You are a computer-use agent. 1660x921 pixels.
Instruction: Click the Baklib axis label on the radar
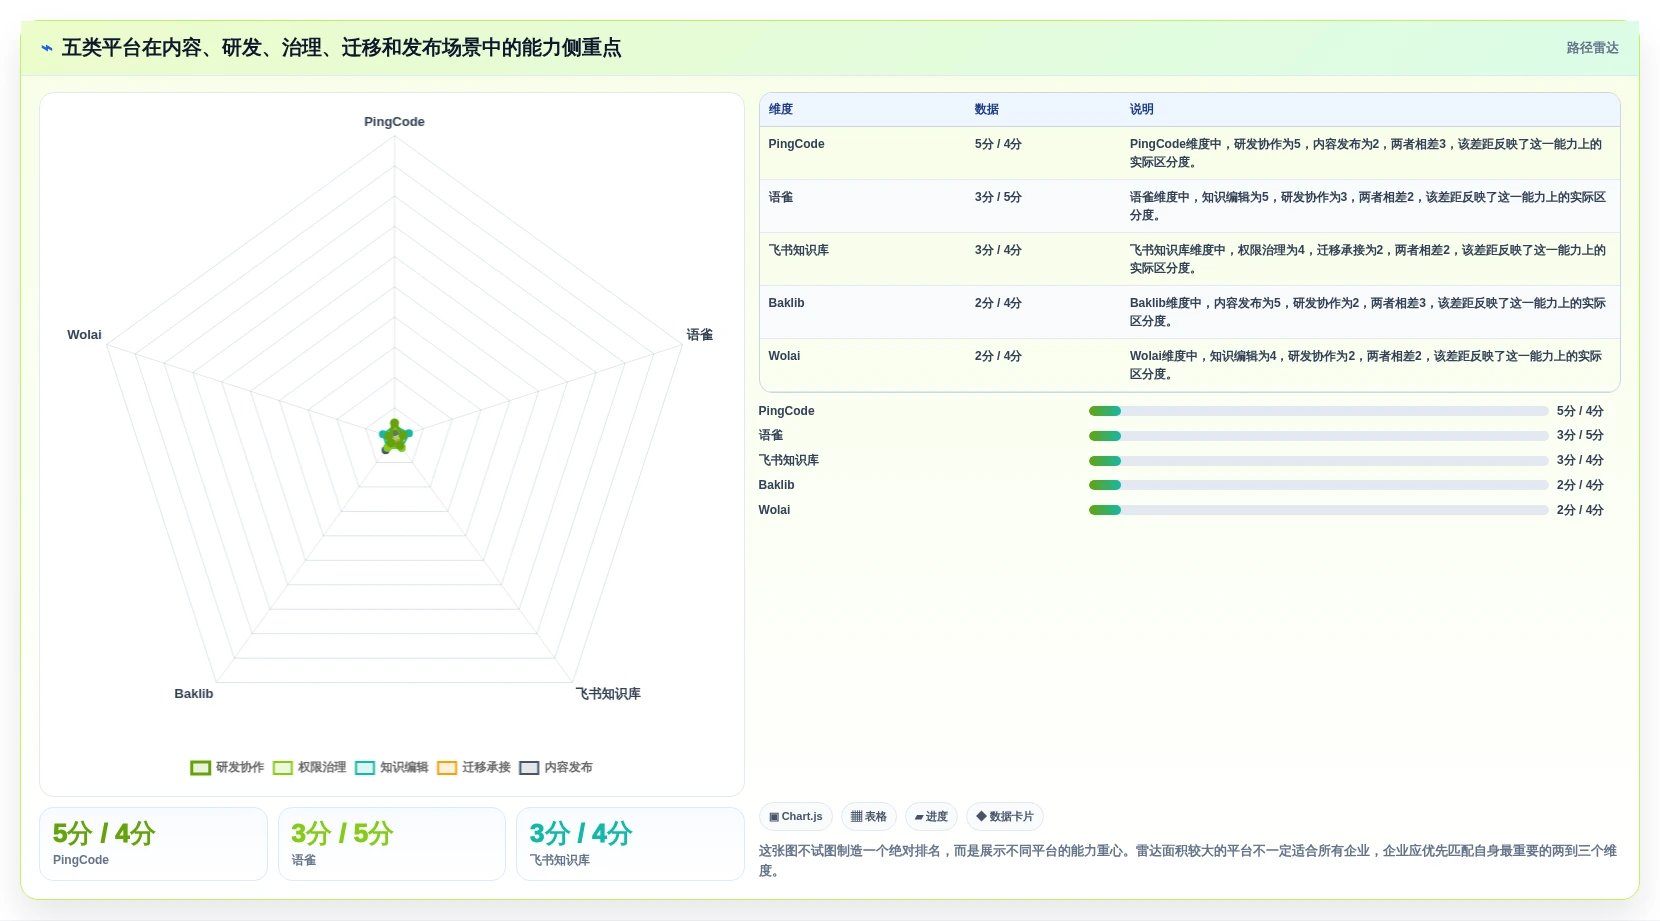pos(194,694)
